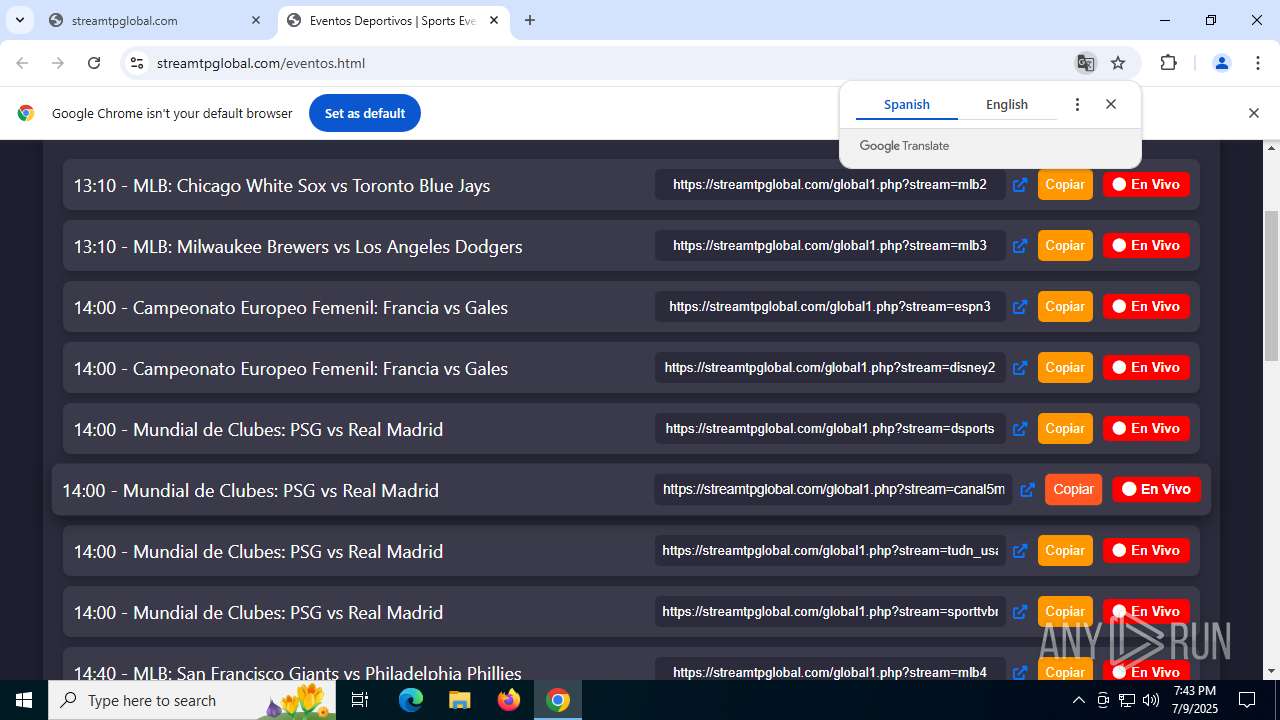Open the Windows Start menu
The width and height of the screenshot is (1280, 720).
click(x=24, y=700)
